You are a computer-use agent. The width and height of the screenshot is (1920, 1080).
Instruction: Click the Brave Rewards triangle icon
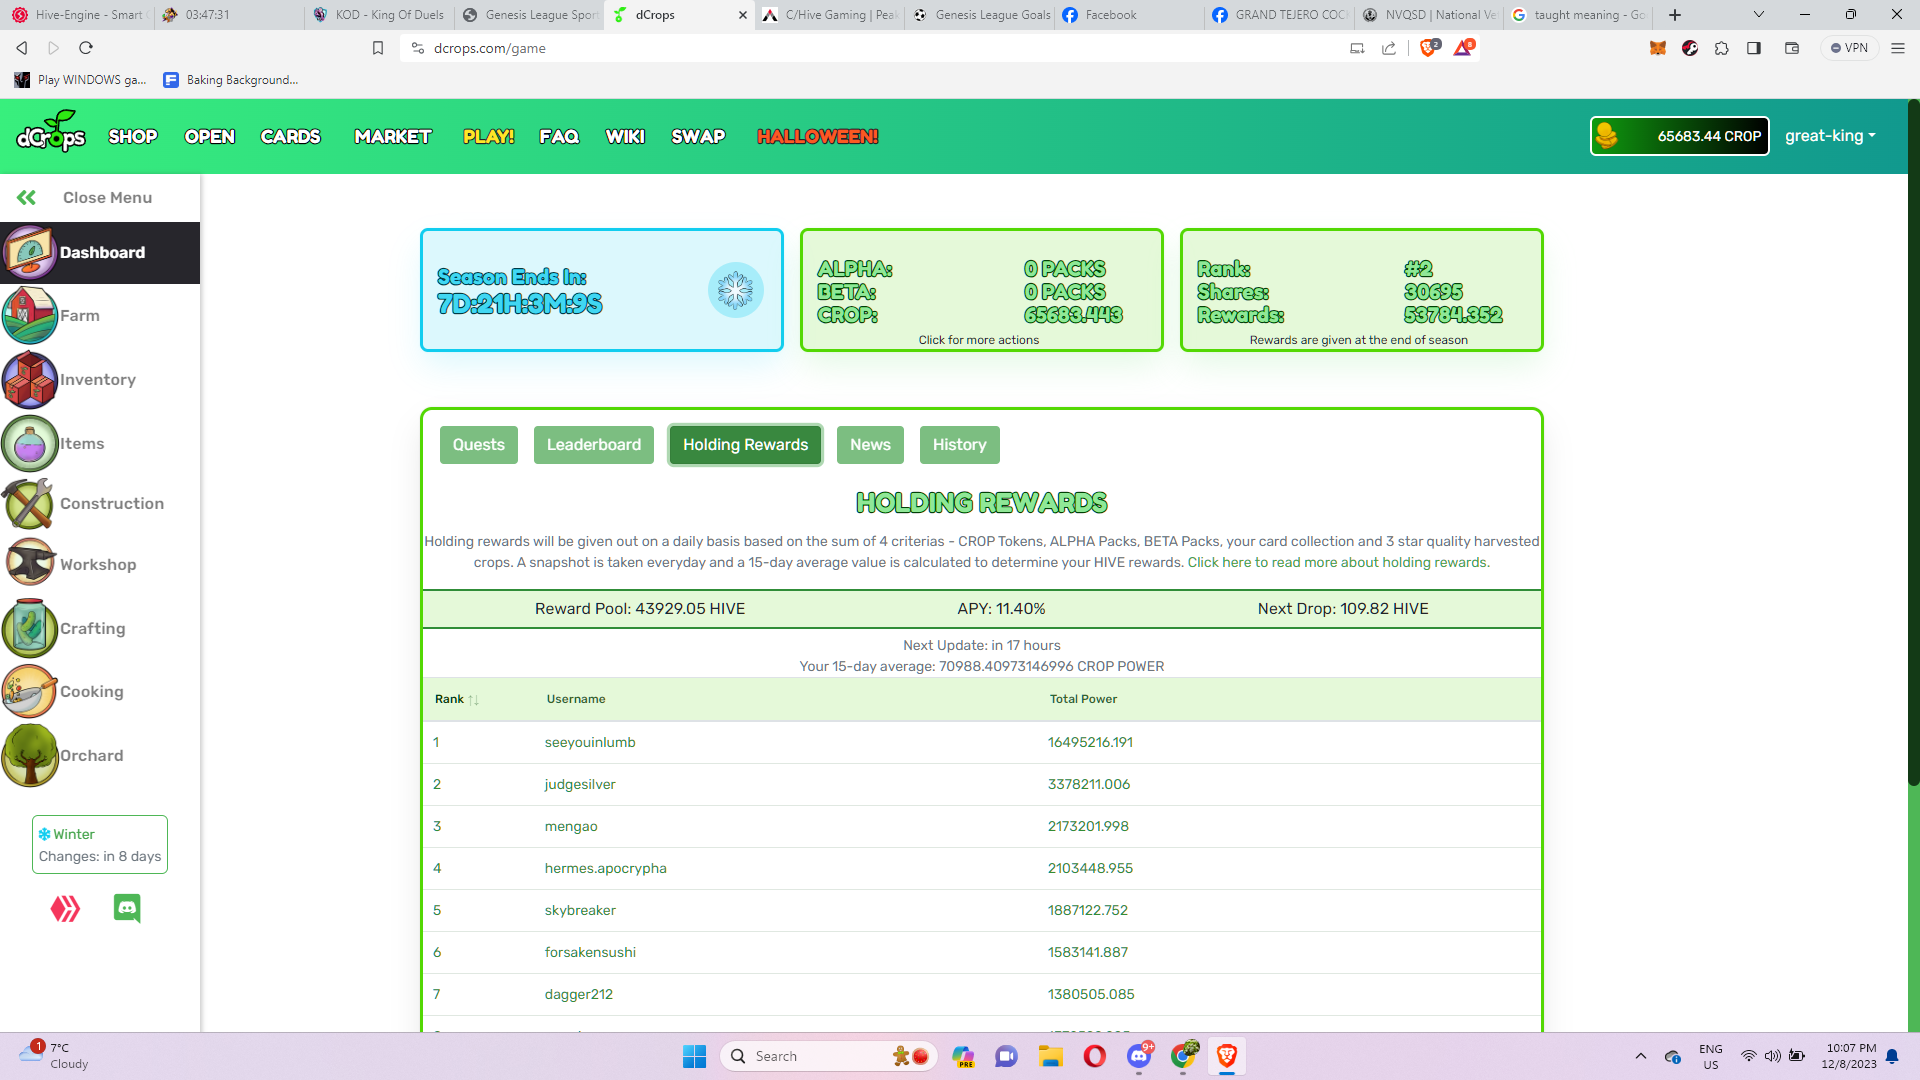tap(1463, 47)
